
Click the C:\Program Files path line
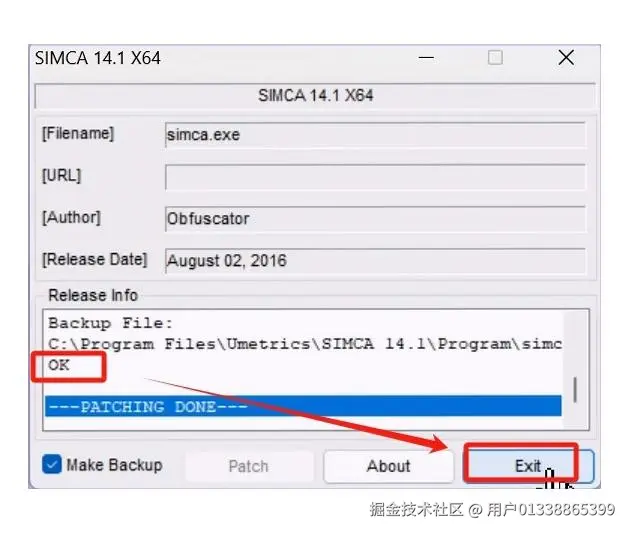pyautogui.click(x=305, y=344)
